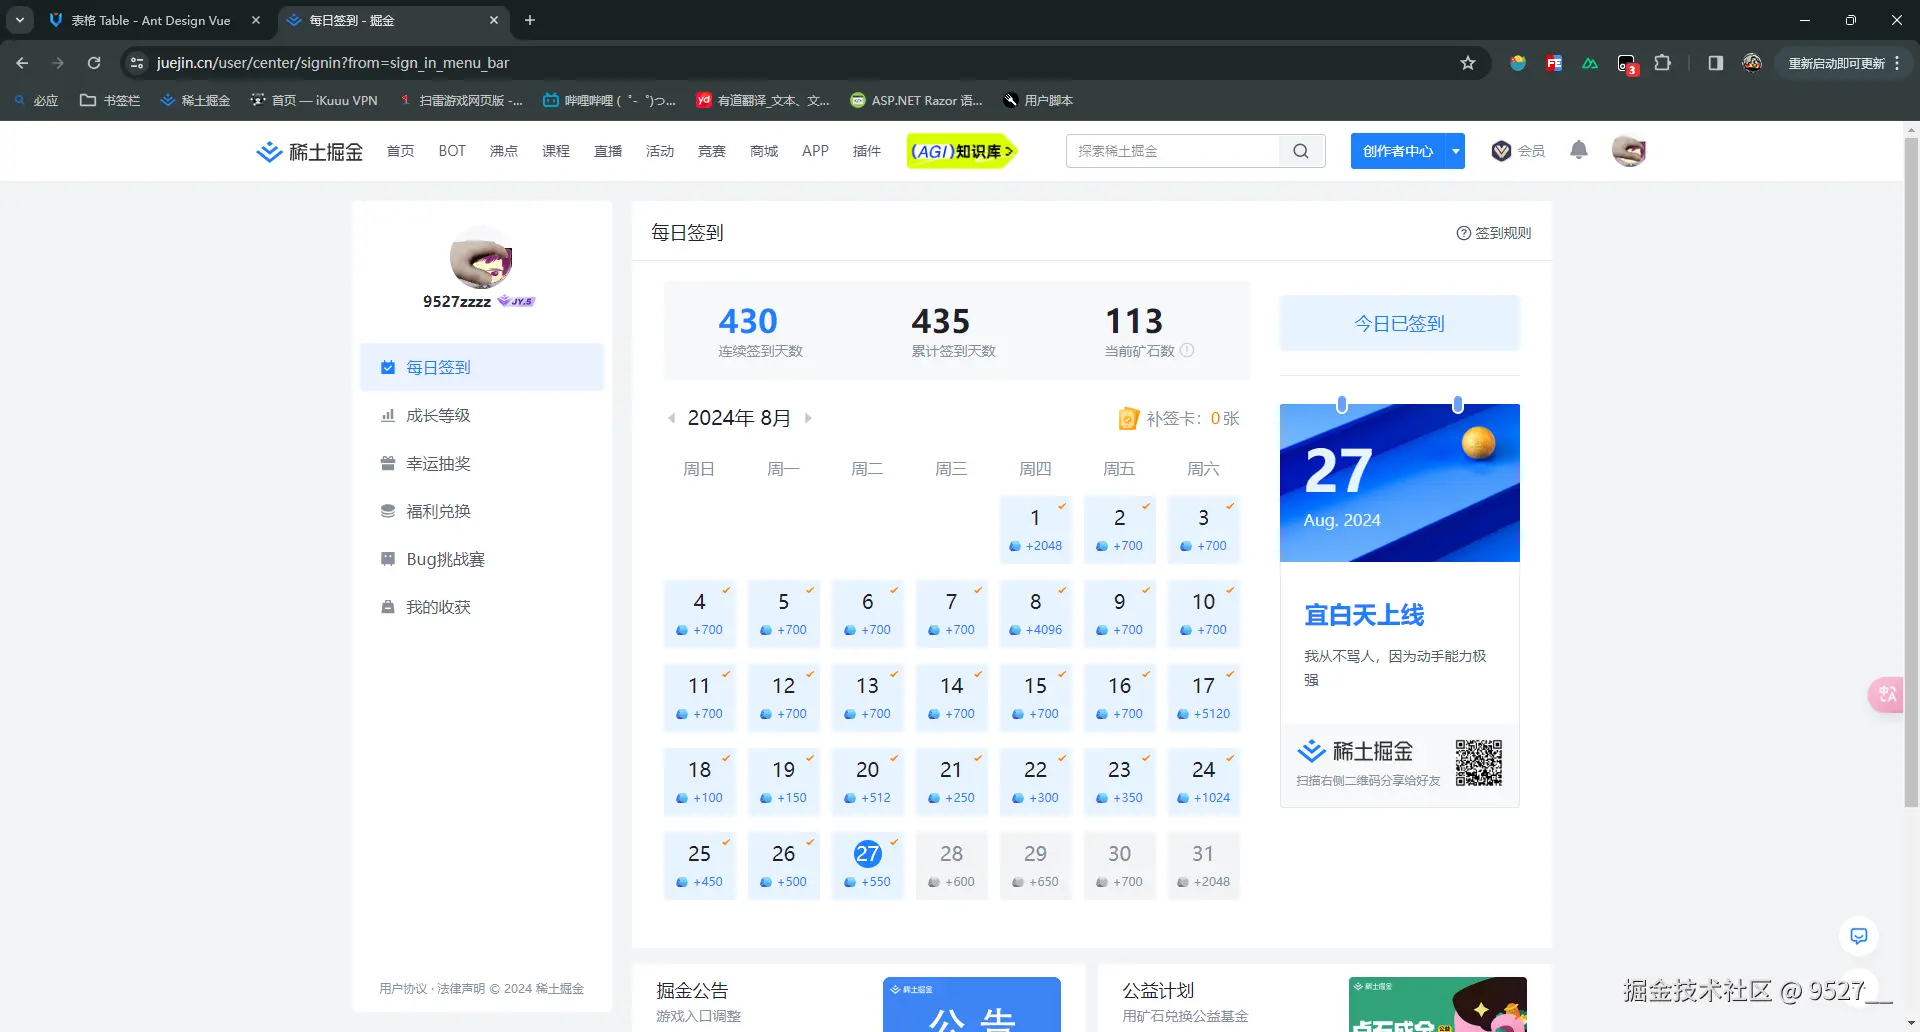
Task: Open 沸点 in the top navigation
Action: [504, 151]
